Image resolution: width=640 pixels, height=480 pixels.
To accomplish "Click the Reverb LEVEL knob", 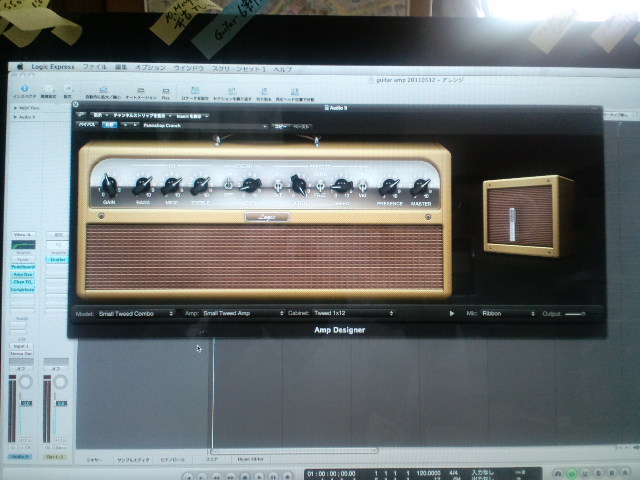I will coord(251,185).
